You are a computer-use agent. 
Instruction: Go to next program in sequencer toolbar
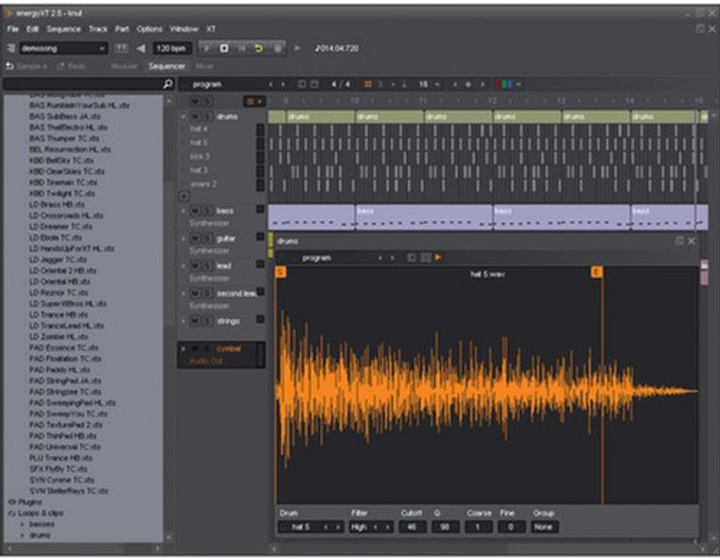point(283,84)
